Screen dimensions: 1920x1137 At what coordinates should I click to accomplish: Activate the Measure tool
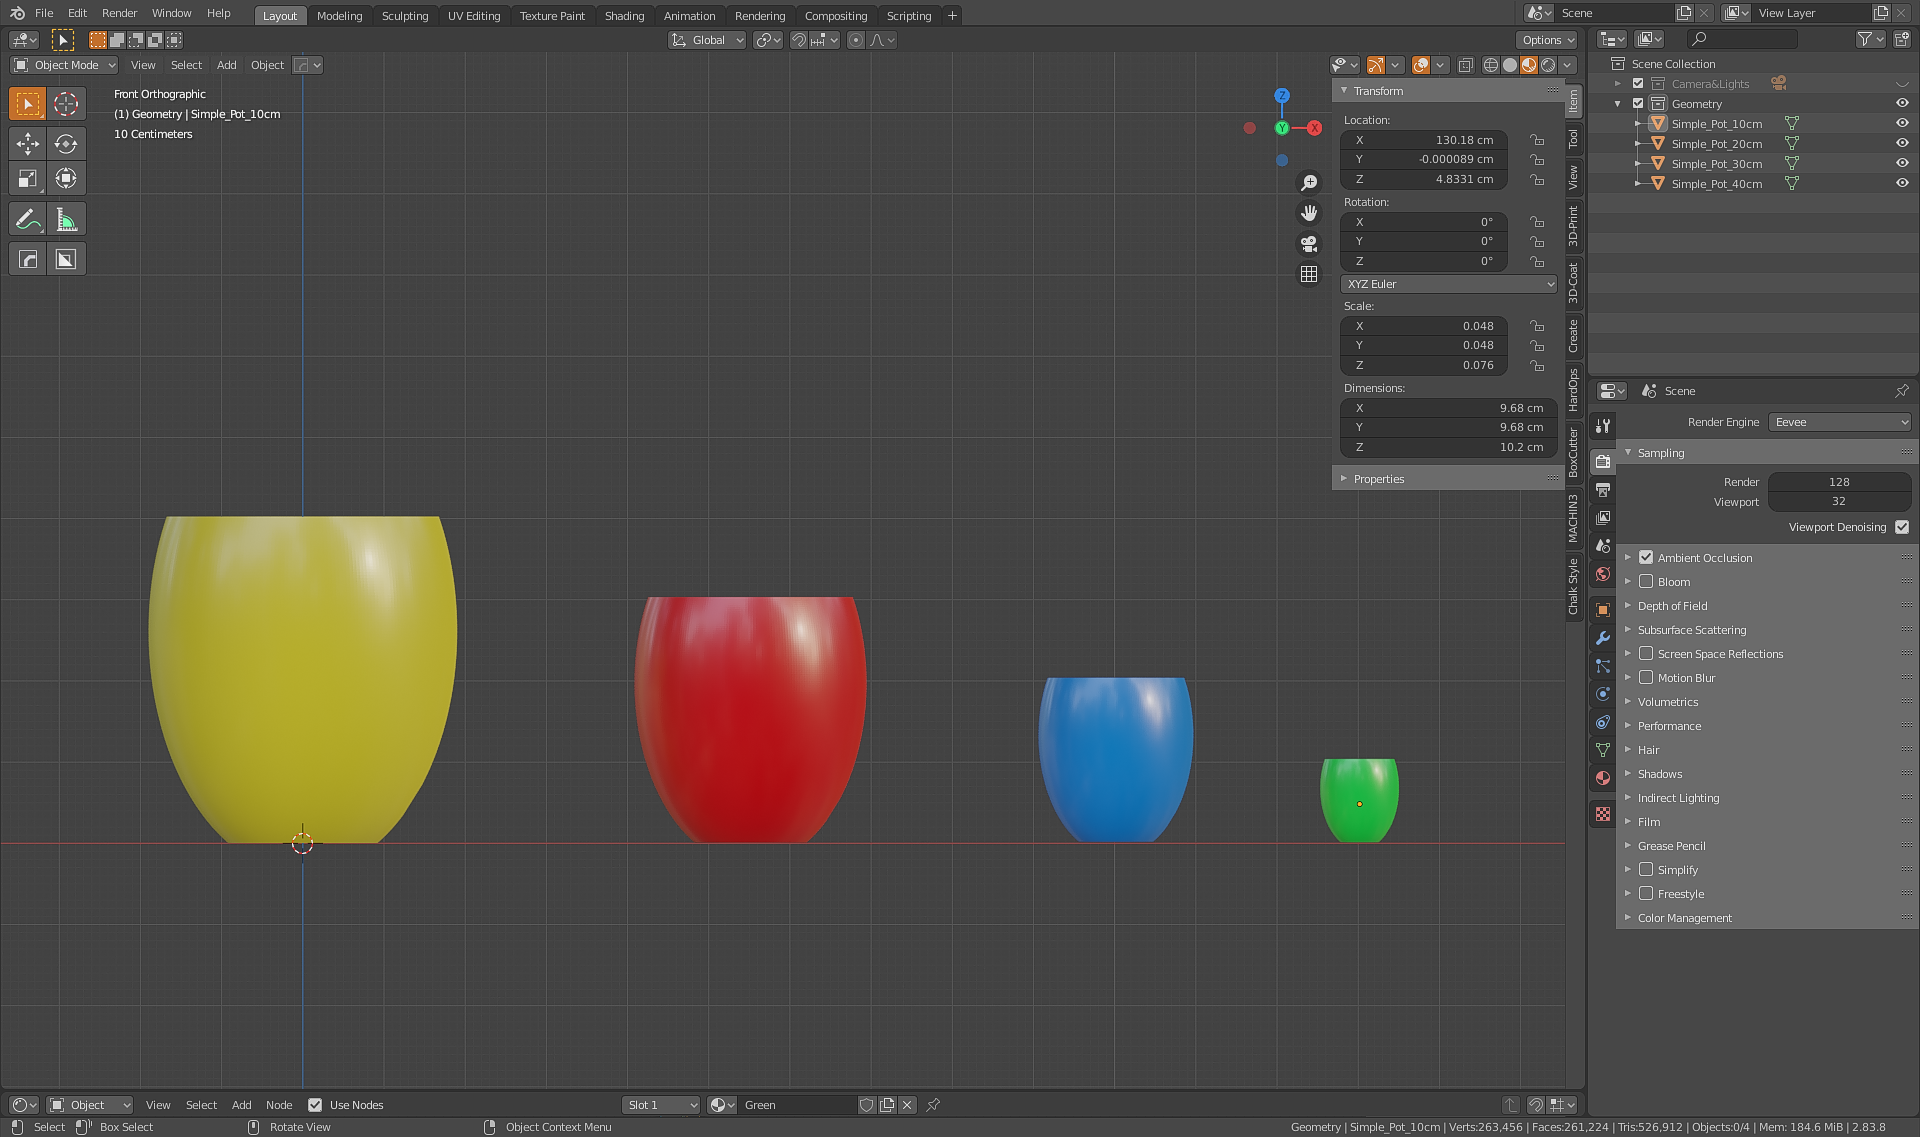(x=66, y=219)
